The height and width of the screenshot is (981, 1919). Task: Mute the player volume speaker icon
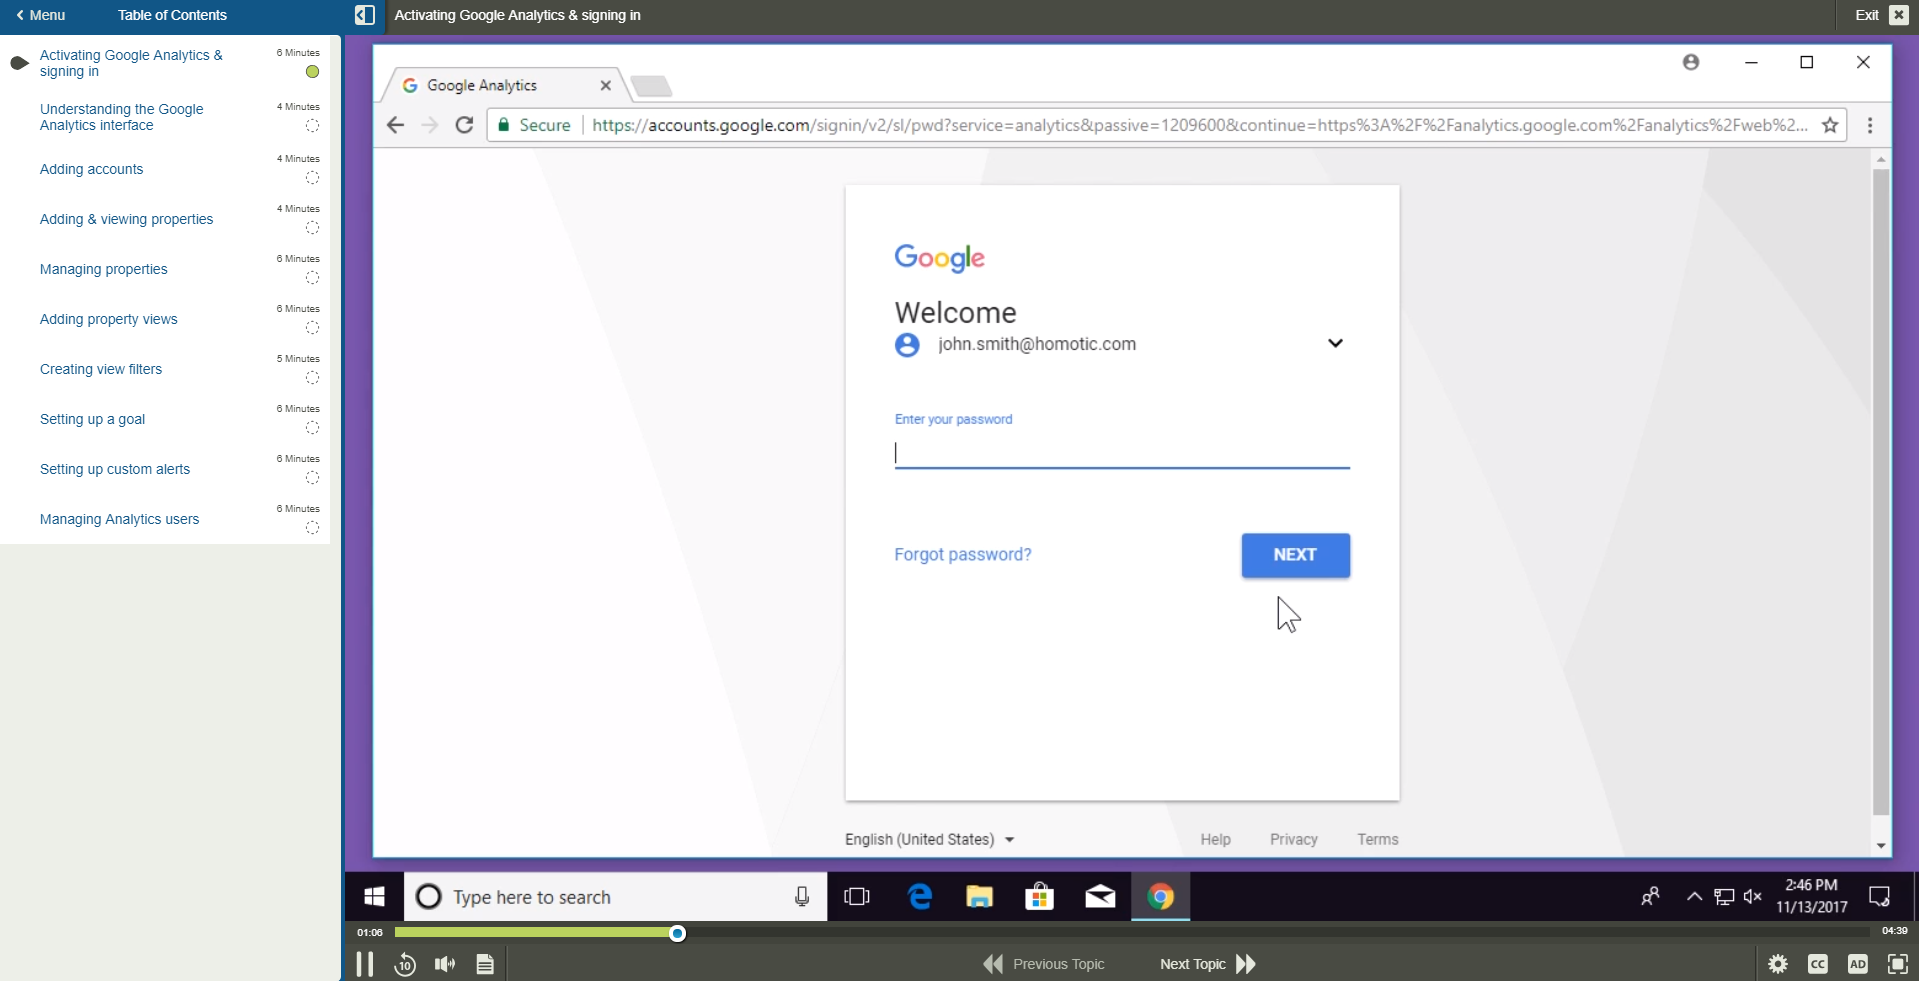[444, 963]
